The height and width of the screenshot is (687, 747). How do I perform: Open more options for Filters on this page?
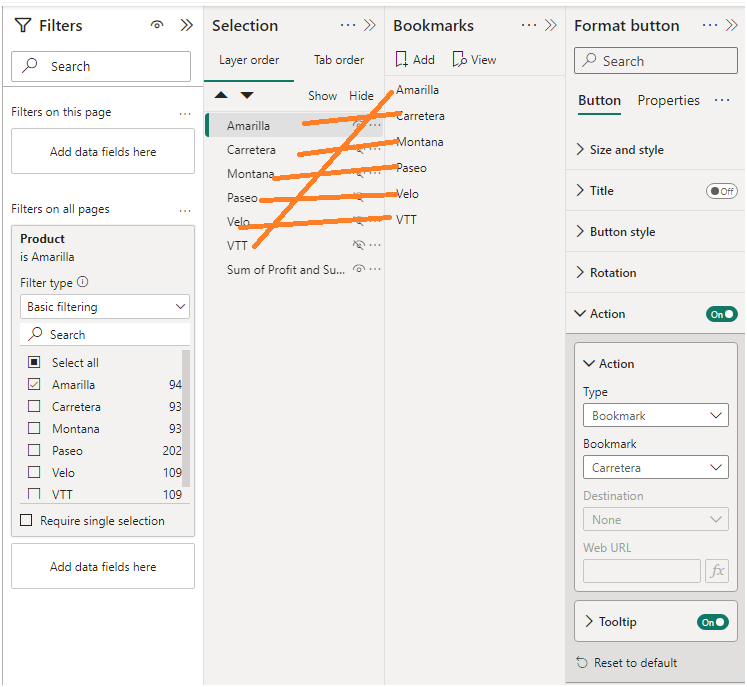185,113
